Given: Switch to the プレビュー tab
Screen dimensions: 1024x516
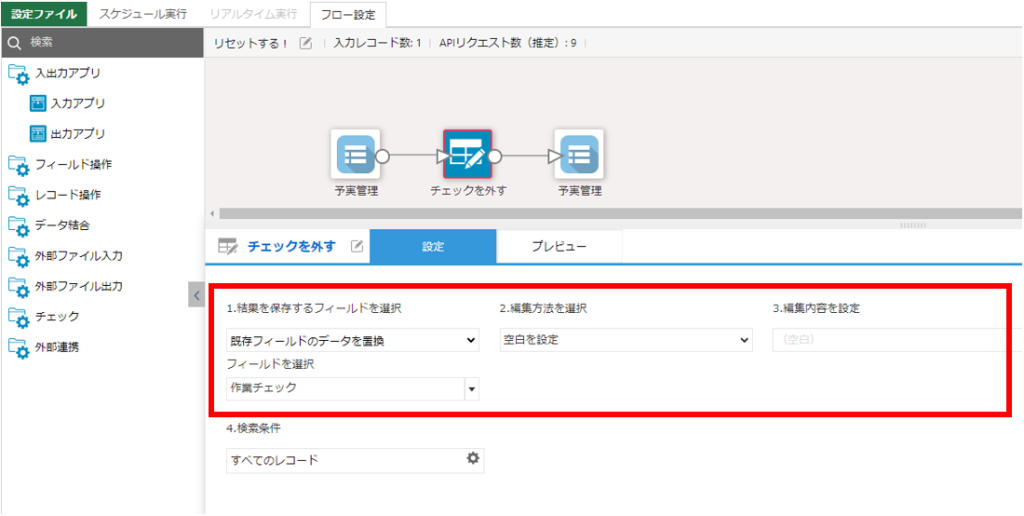Looking at the screenshot, I should point(559,247).
